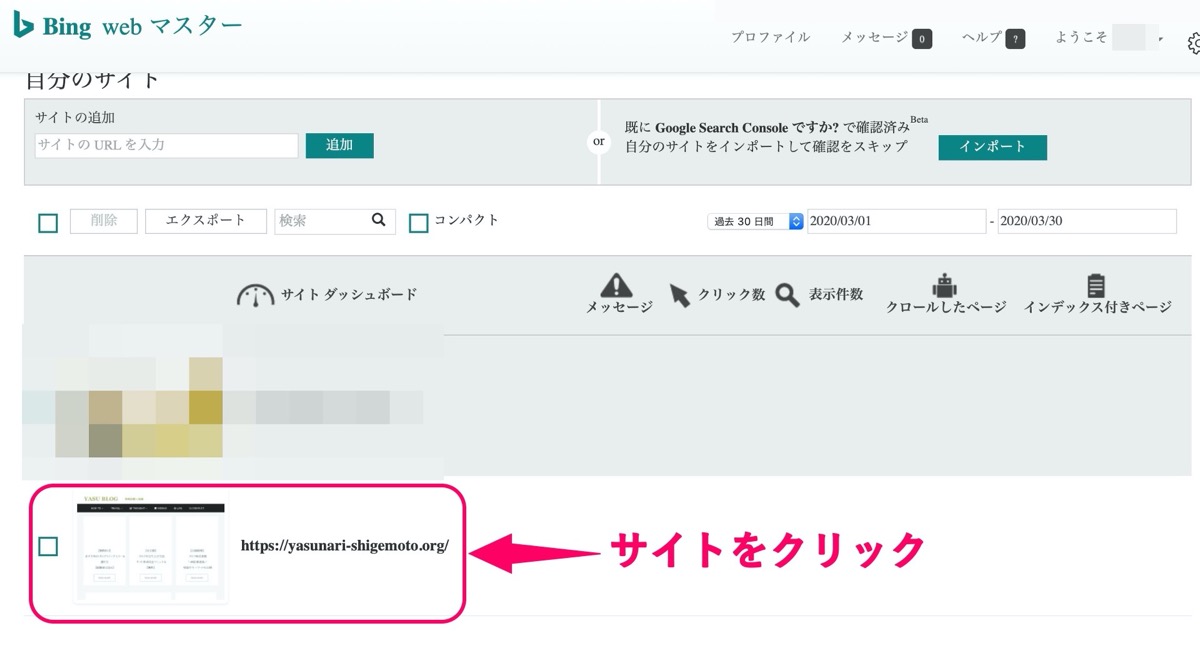Click the yasunari-shigemoto site thumbnail

[150, 546]
